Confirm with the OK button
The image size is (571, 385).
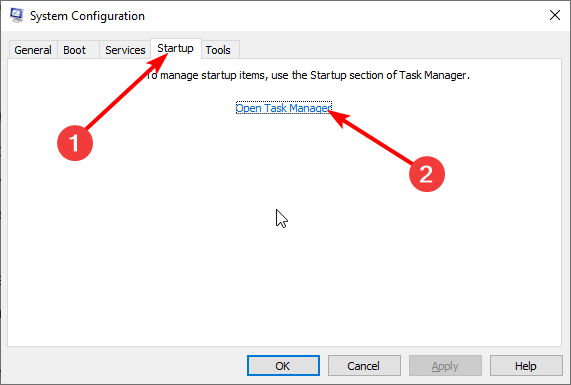point(283,366)
